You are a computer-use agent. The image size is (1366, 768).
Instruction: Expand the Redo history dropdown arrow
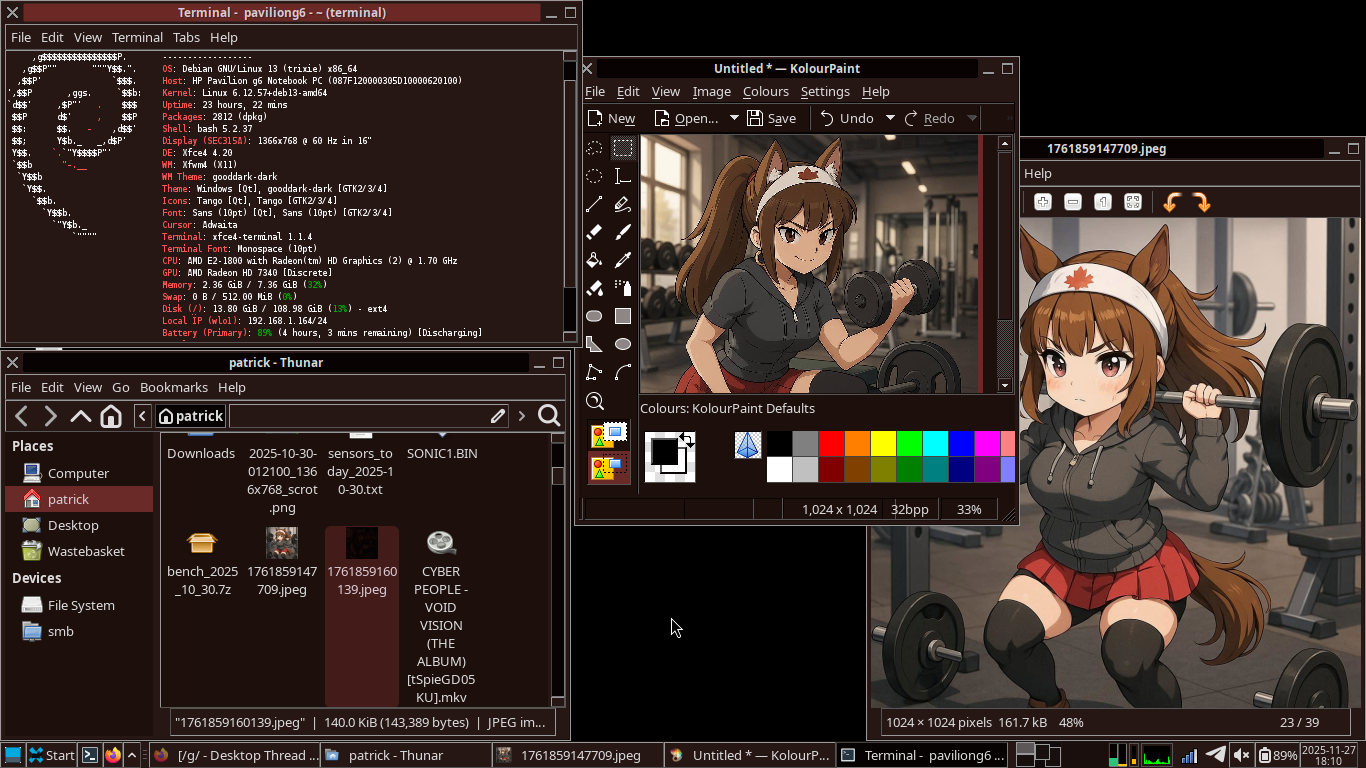point(972,118)
